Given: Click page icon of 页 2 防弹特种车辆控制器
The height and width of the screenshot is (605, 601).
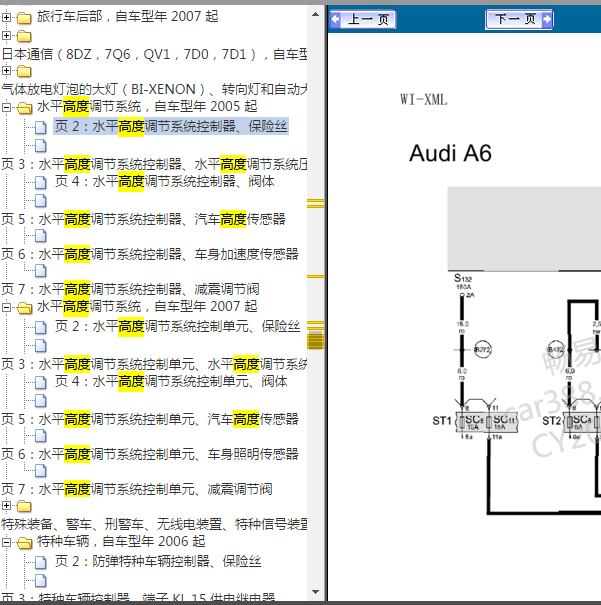Looking at the screenshot, I should click(41, 562).
